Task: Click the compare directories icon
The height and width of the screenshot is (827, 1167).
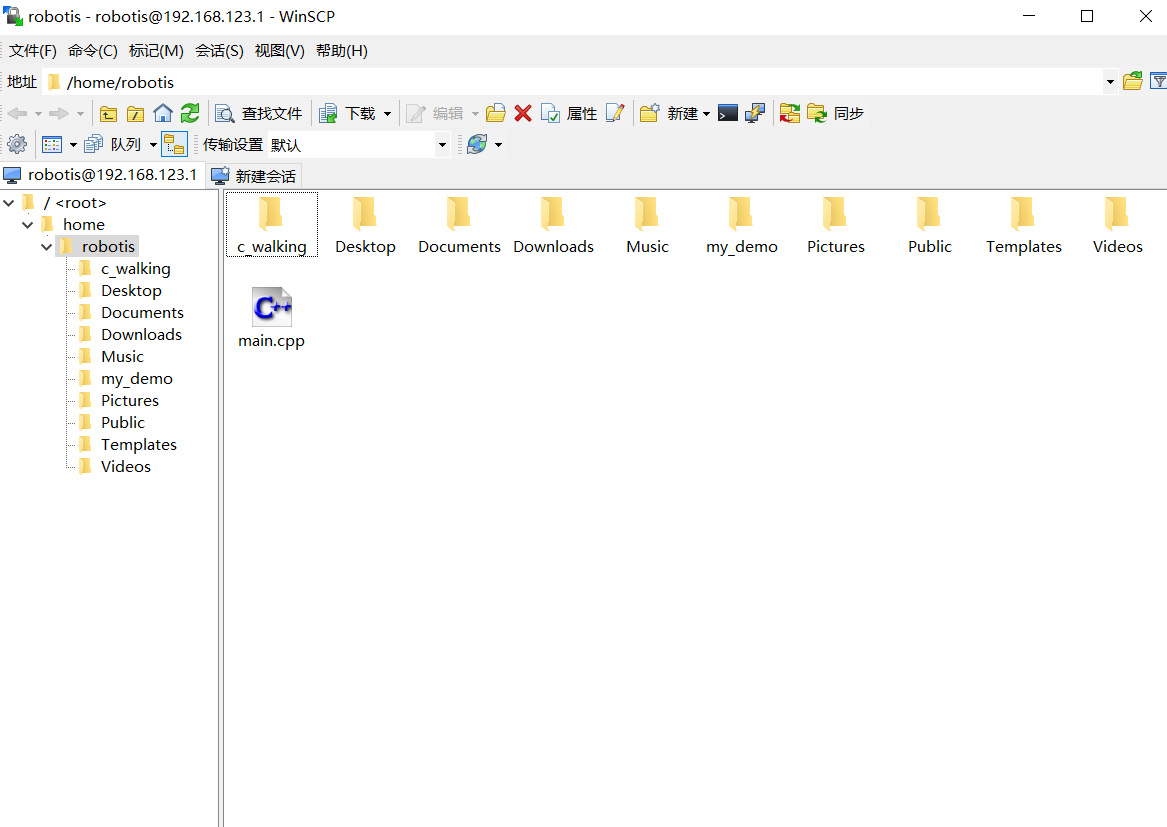Action: click(790, 113)
